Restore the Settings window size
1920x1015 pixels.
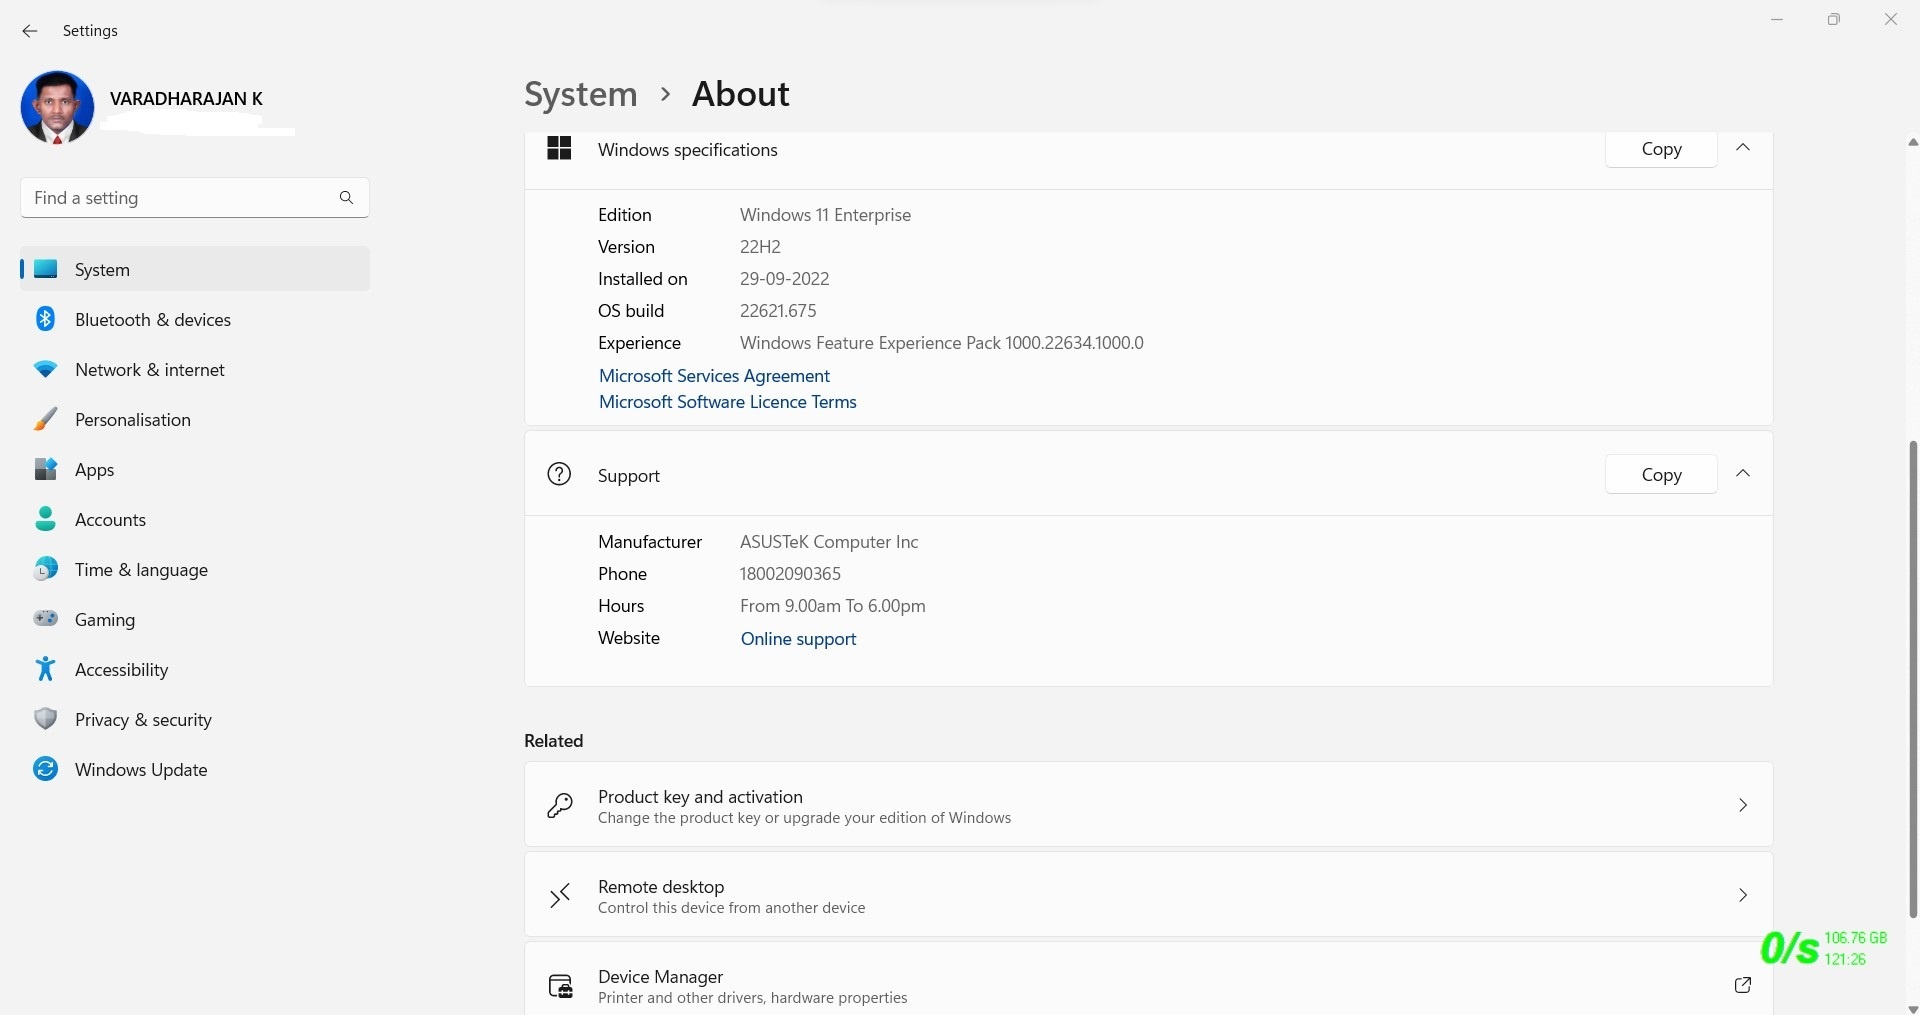click(x=1833, y=20)
